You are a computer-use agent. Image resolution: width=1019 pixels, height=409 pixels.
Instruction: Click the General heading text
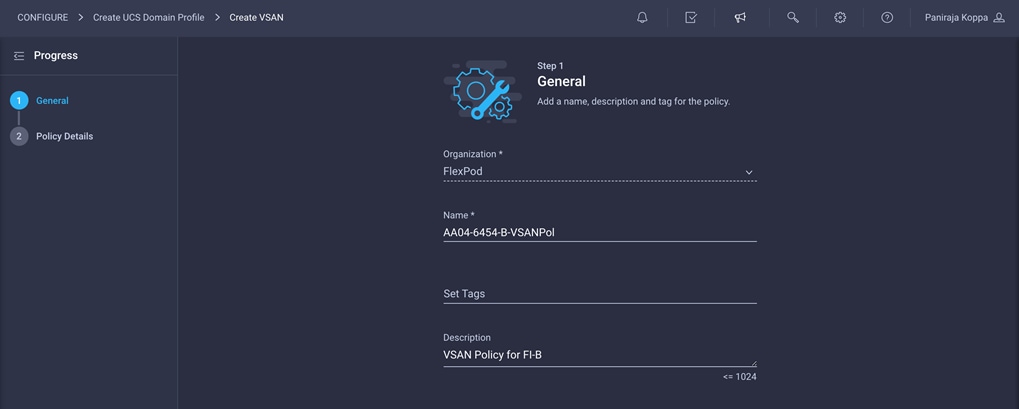[561, 81]
